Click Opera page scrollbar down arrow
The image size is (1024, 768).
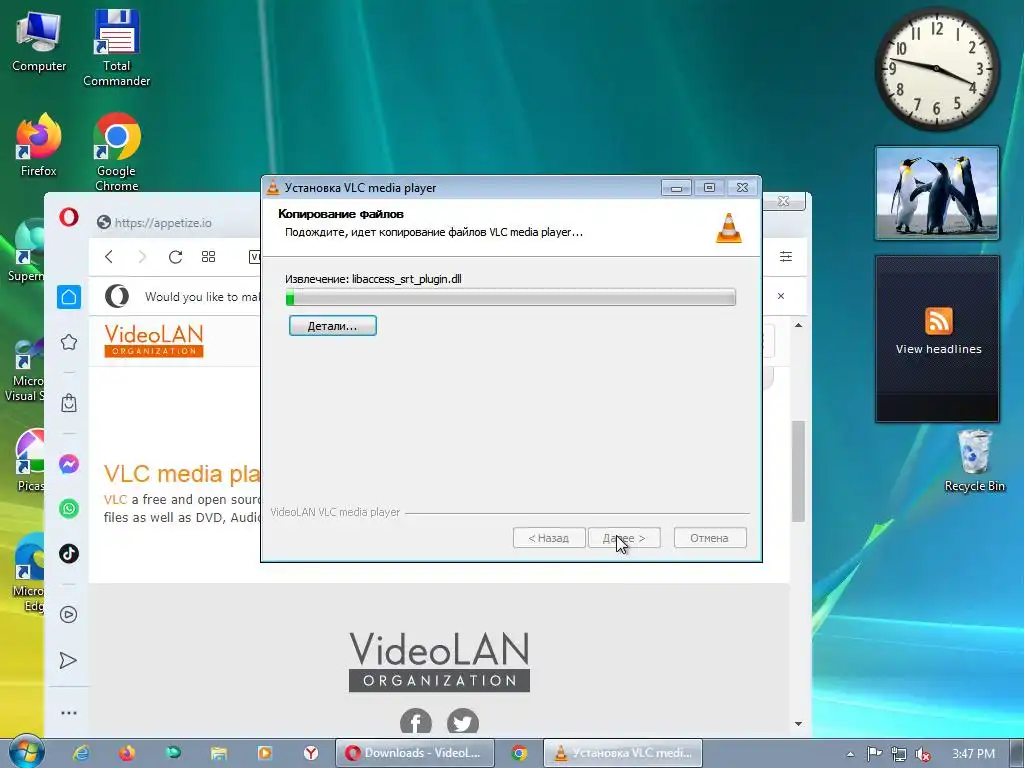[798, 724]
